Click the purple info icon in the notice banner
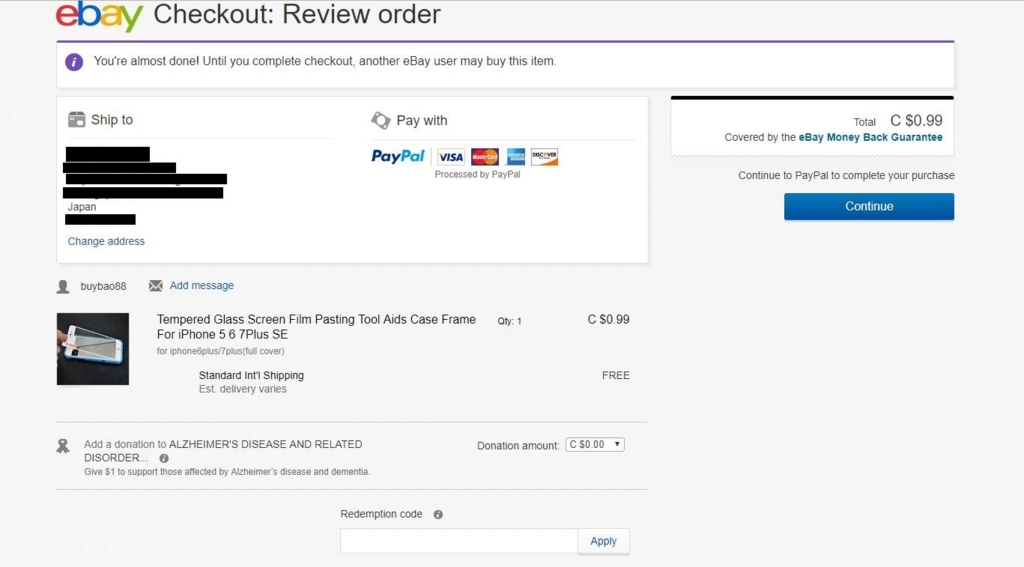The width and height of the screenshot is (1024, 567). (x=74, y=62)
